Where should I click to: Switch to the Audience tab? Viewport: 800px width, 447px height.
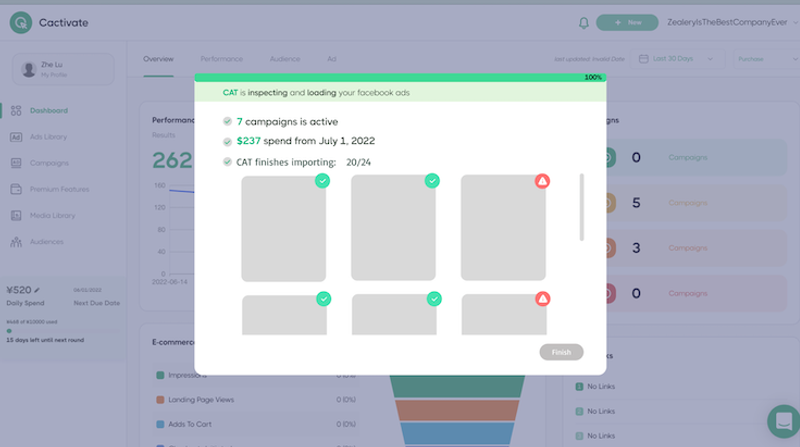pyautogui.click(x=285, y=59)
